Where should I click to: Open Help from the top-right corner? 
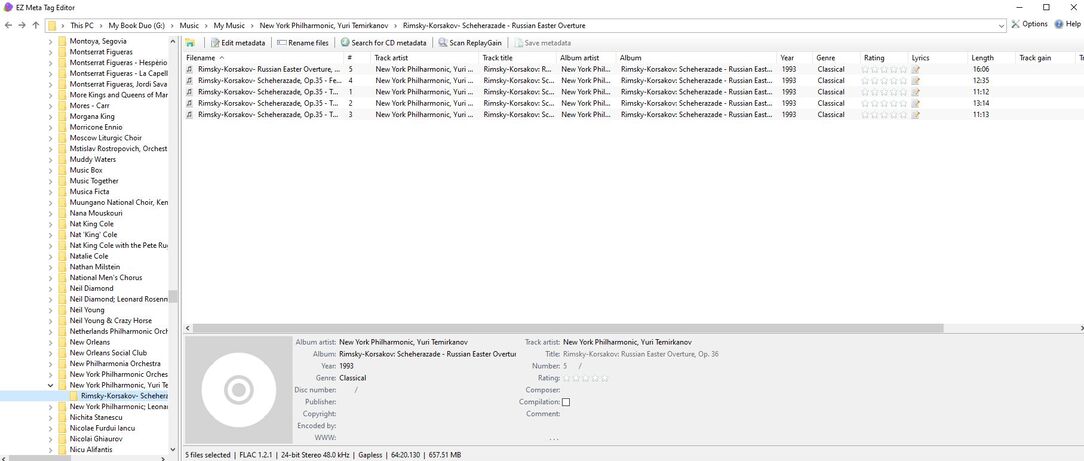pos(1067,23)
